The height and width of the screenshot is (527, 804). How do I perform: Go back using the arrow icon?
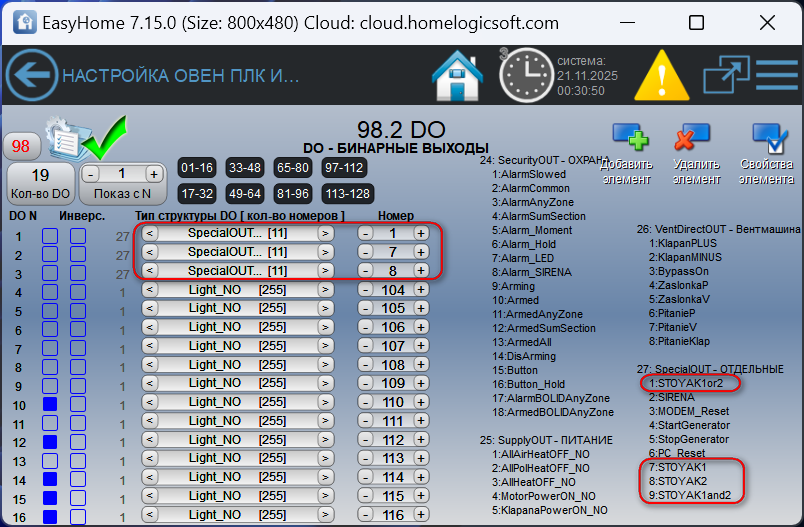[32, 76]
